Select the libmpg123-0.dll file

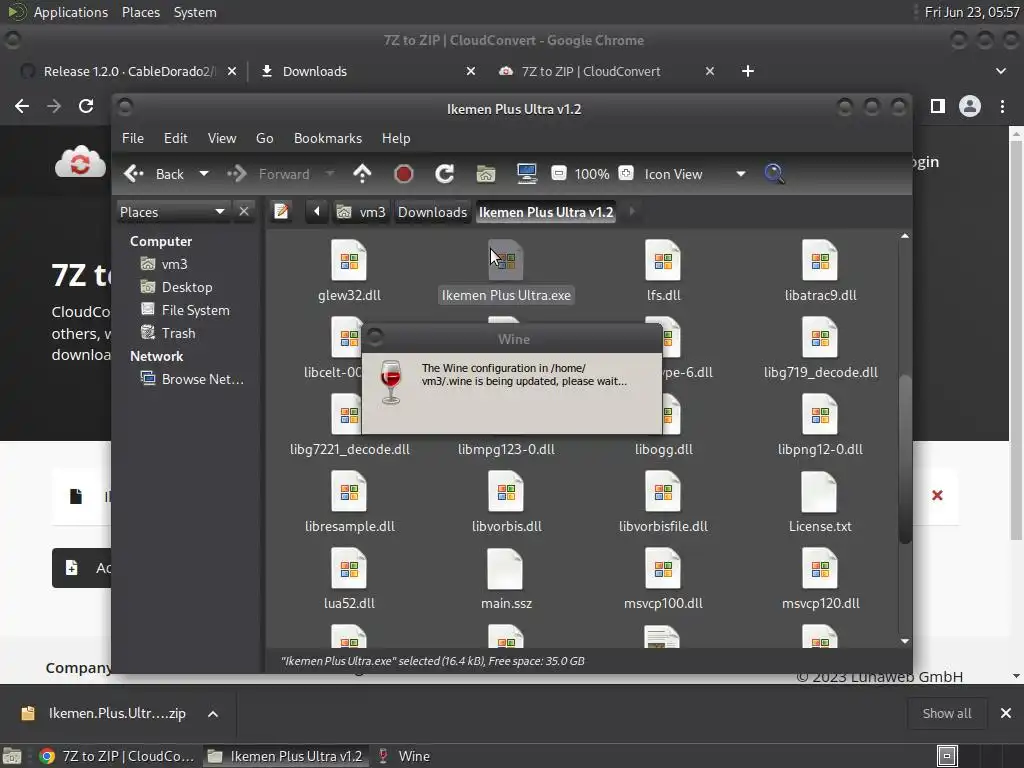[x=506, y=449]
